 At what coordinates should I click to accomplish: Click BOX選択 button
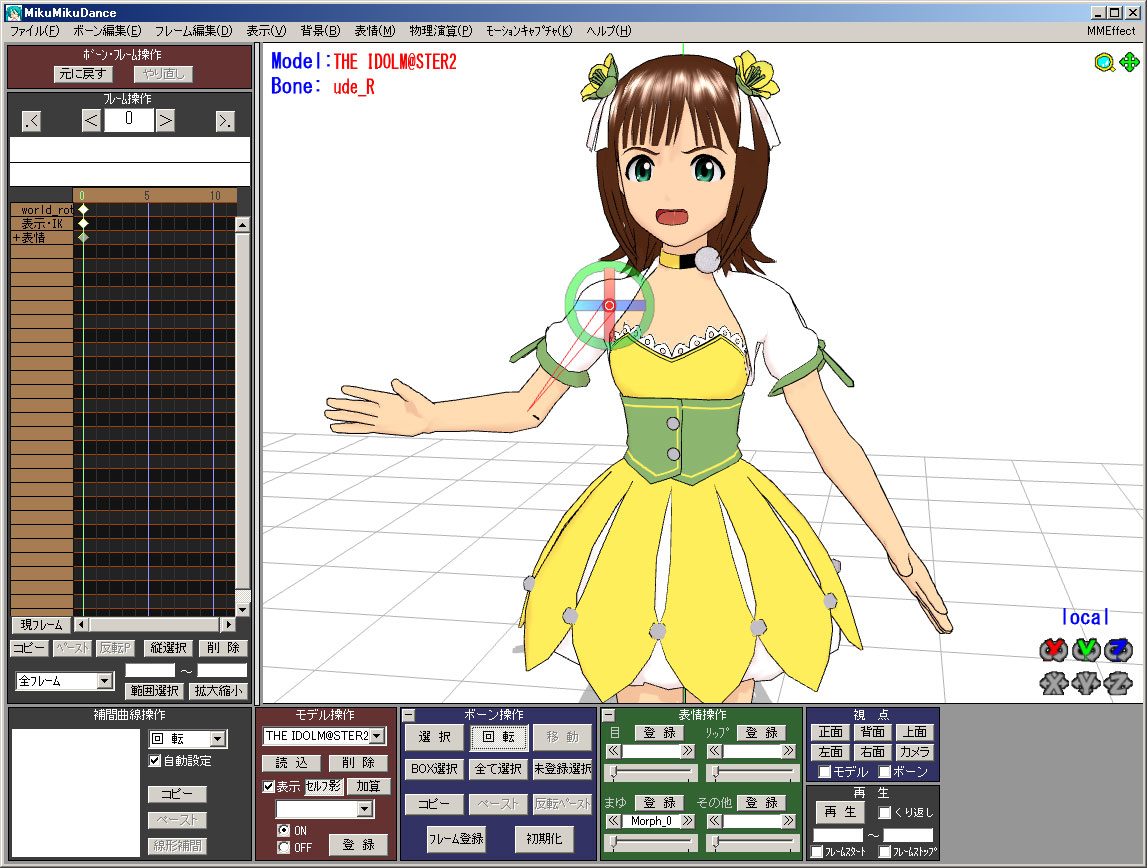(x=434, y=769)
